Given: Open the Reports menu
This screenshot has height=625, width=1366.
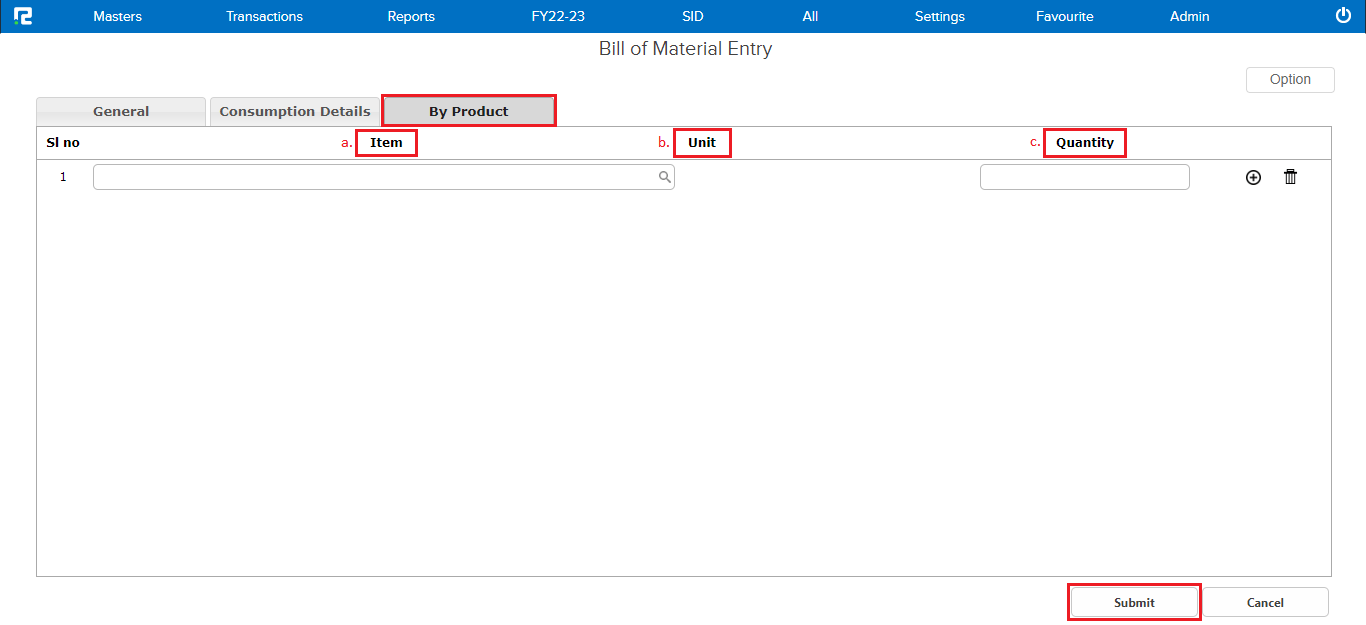Looking at the screenshot, I should pos(411,16).
